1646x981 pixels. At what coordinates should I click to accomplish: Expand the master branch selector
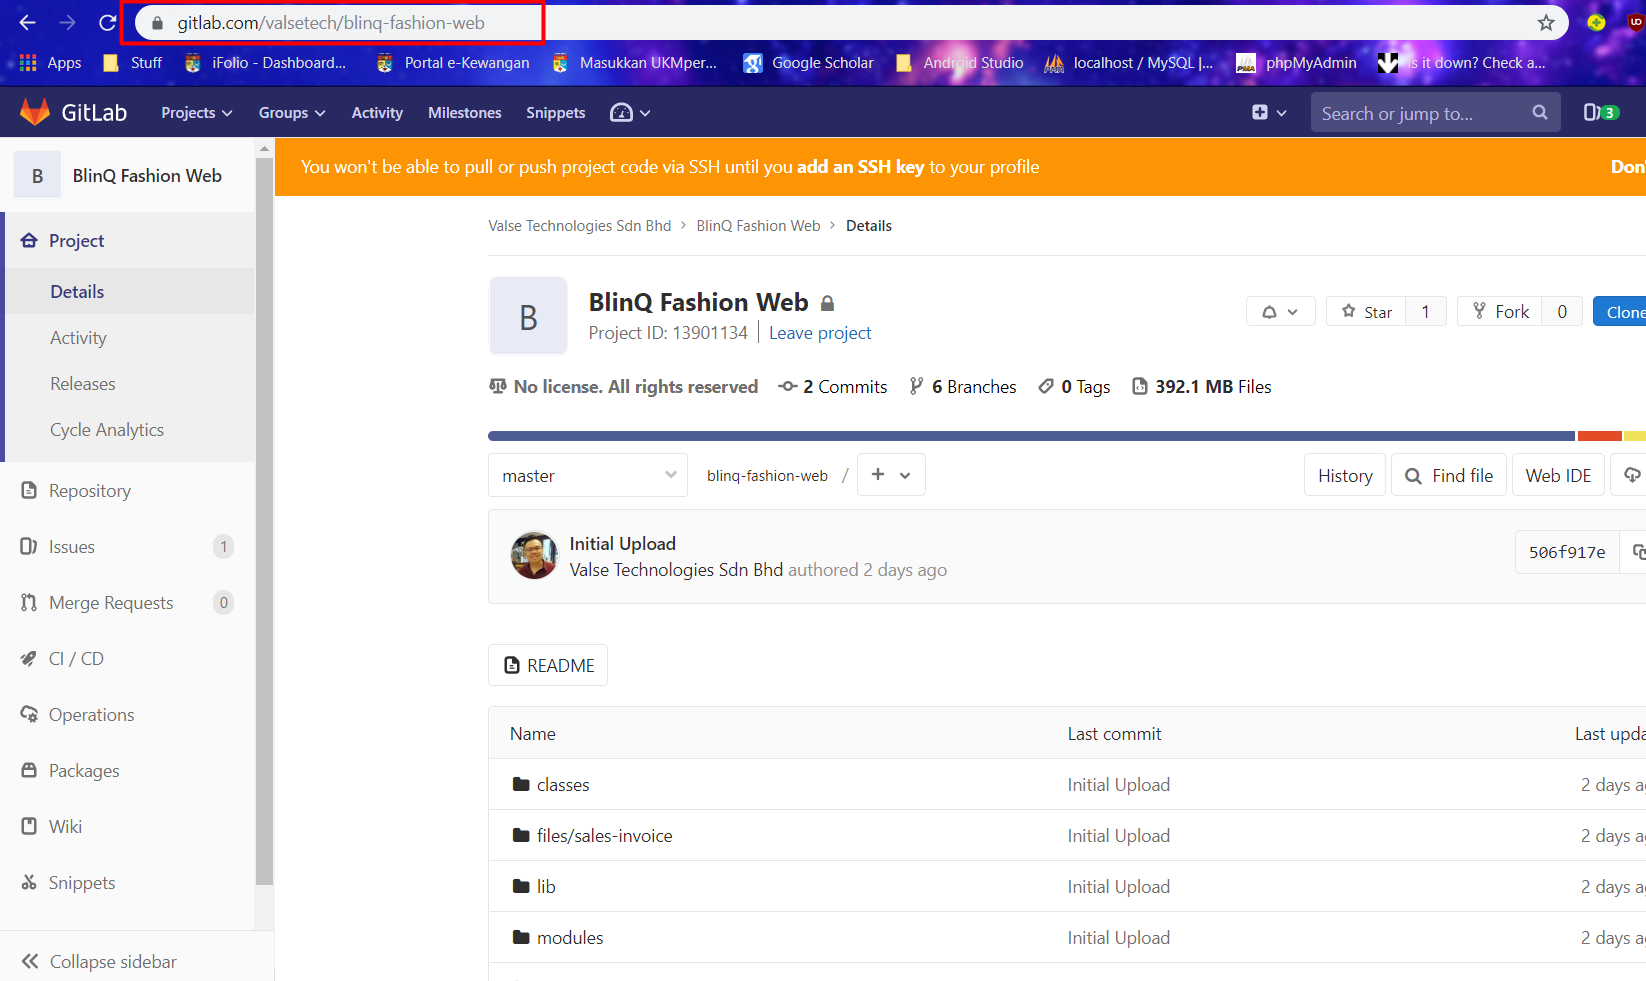click(588, 476)
